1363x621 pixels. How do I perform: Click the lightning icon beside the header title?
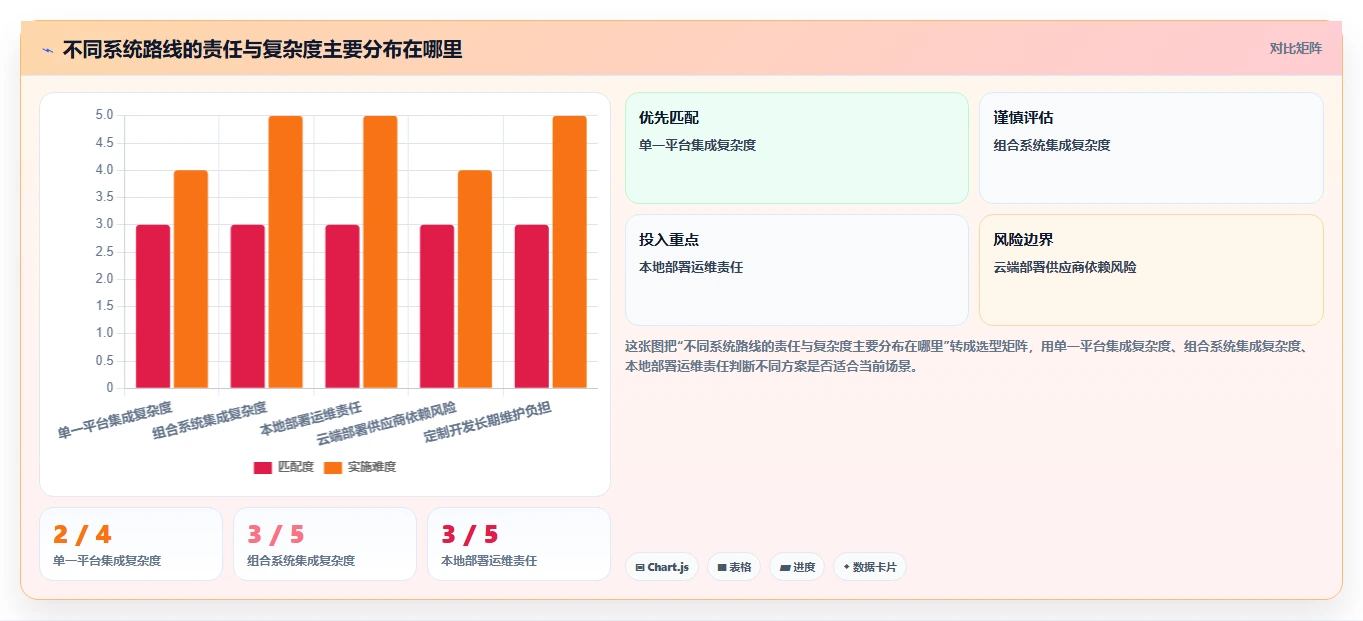47,50
